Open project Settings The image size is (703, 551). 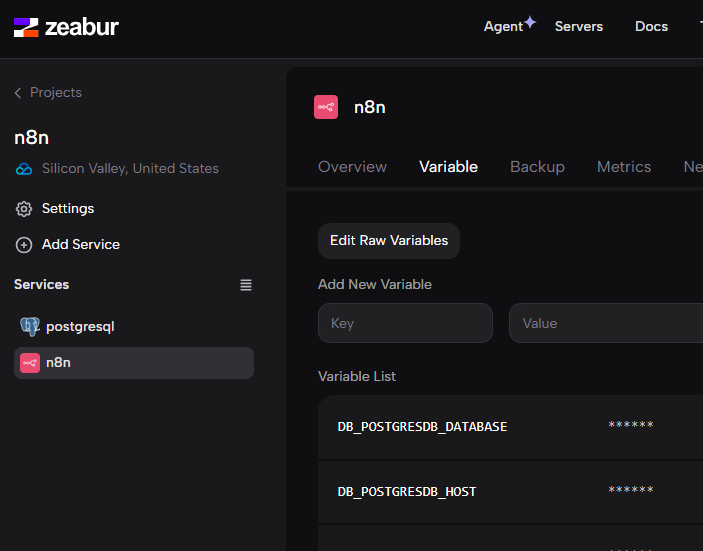[68, 208]
